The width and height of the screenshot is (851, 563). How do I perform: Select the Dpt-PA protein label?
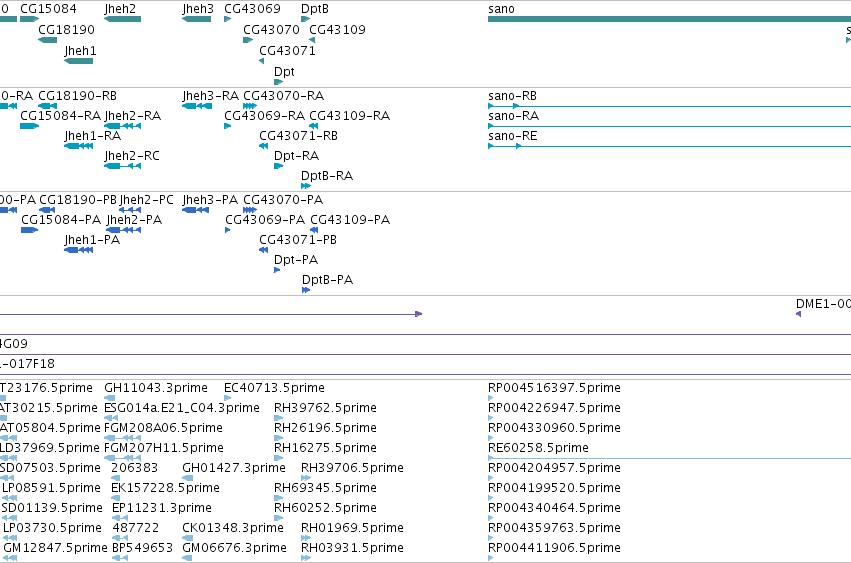click(x=296, y=260)
